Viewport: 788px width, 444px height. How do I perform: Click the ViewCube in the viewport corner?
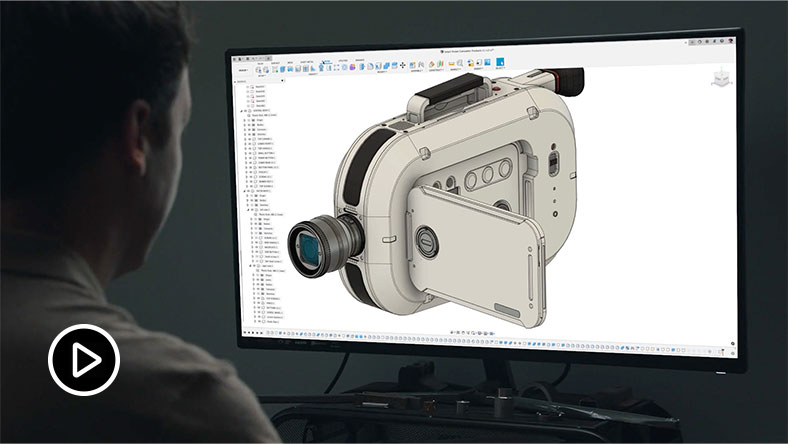pos(719,82)
